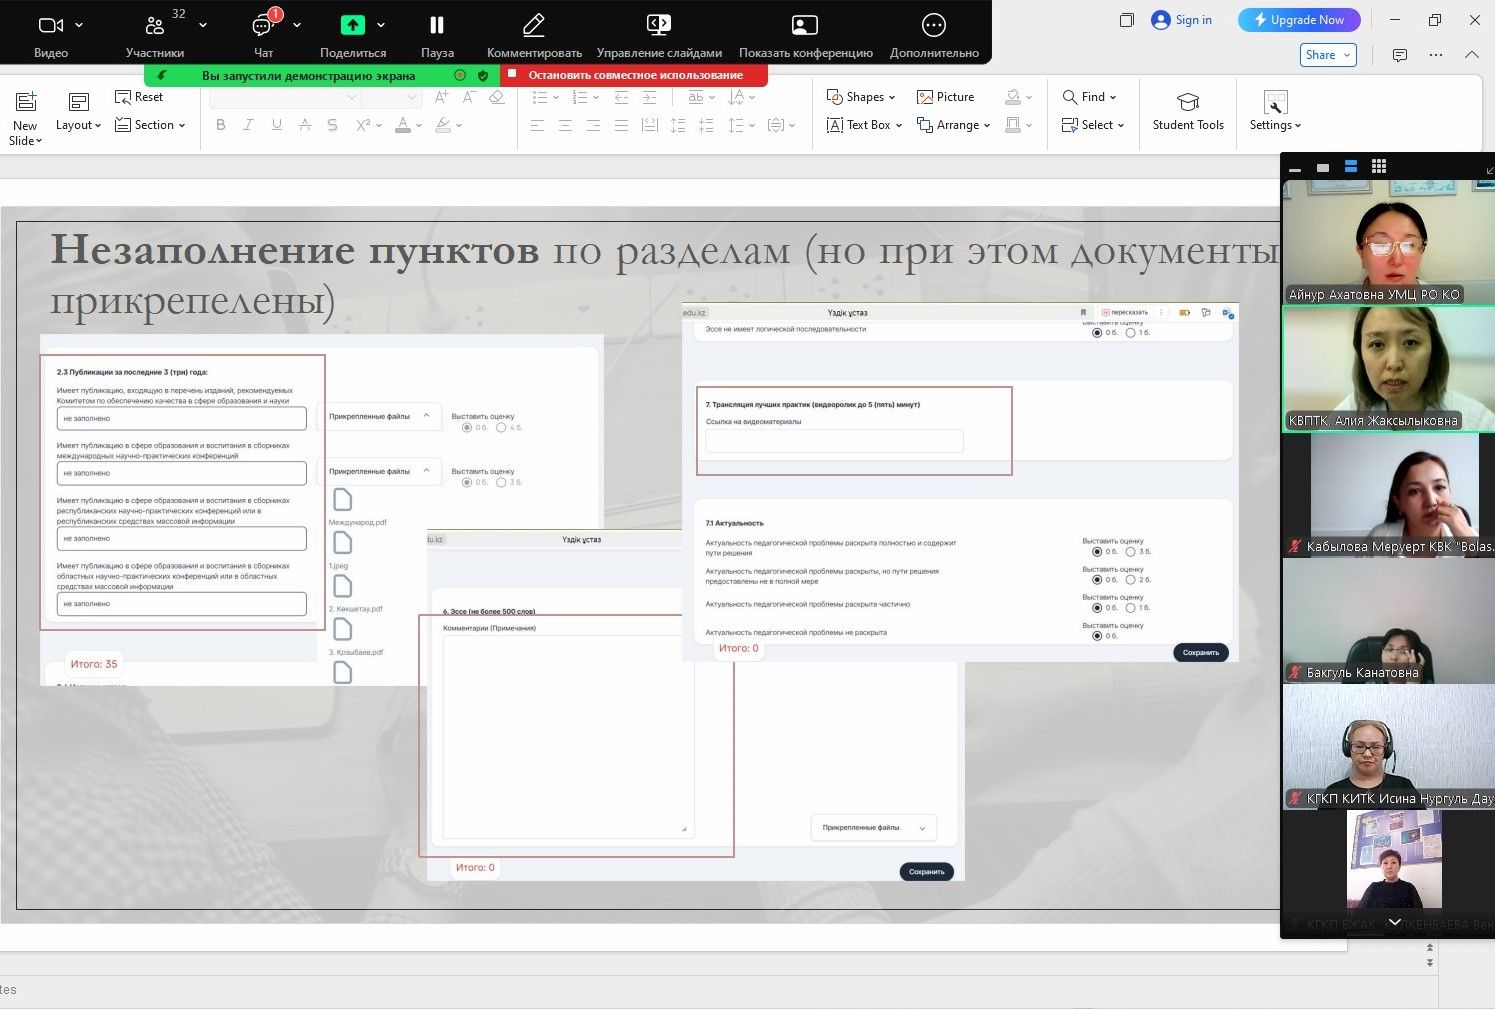Open the Комментировать annotation tool

click(534, 35)
